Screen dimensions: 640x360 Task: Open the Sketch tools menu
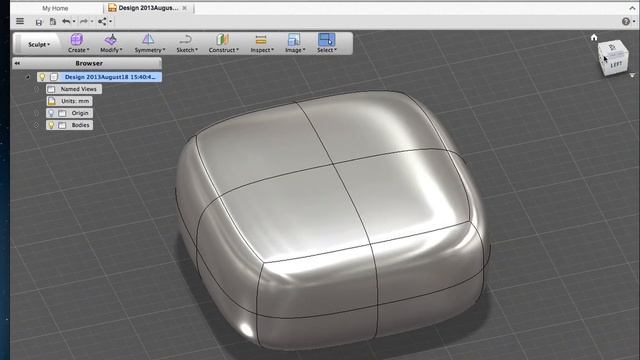pyautogui.click(x=187, y=43)
